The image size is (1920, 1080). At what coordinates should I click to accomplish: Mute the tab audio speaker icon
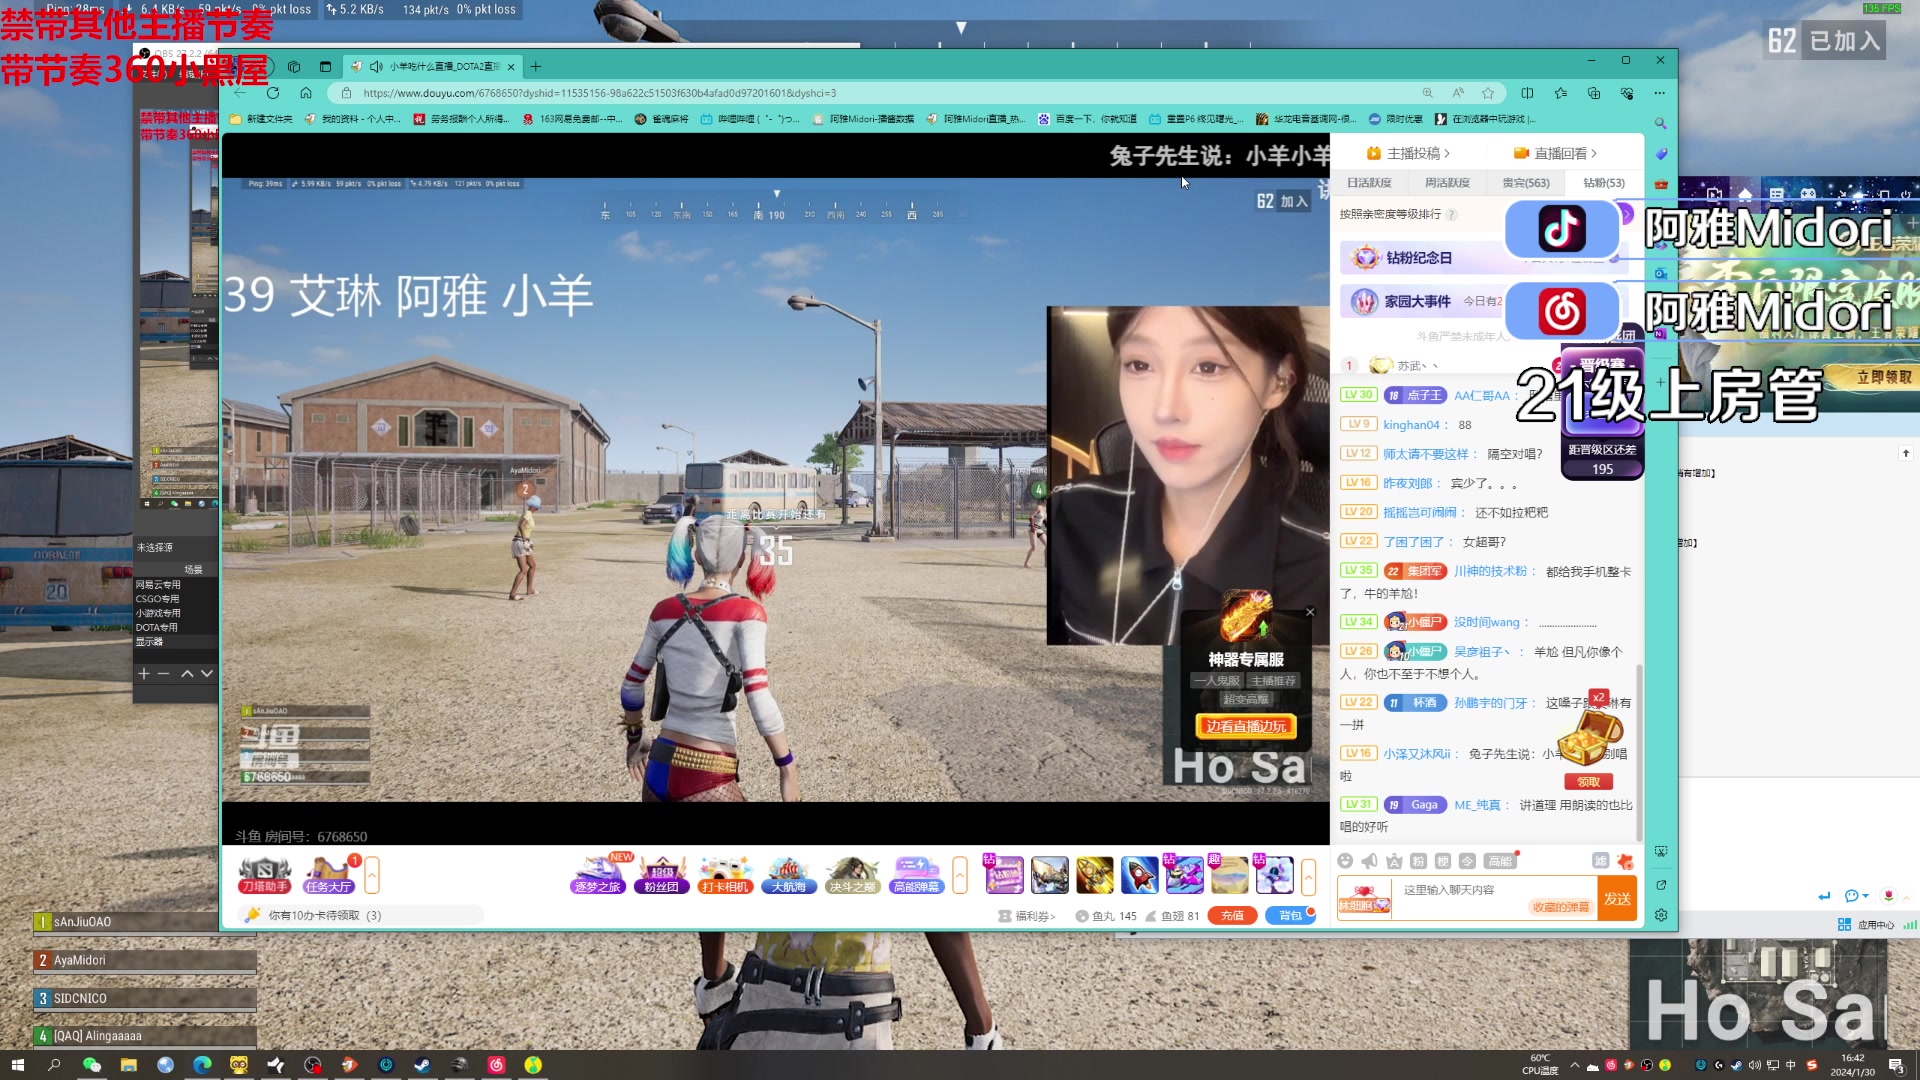pyautogui.click(x=376, y=67)
